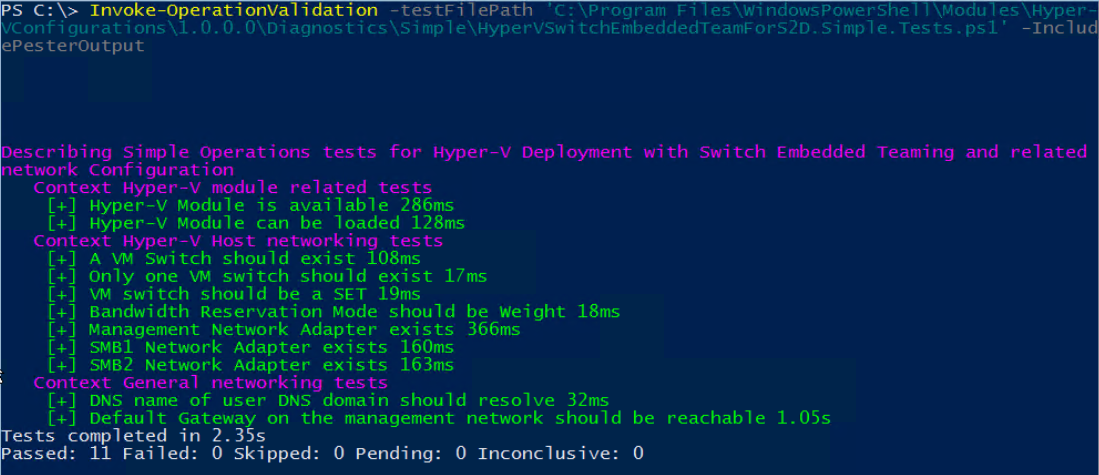Click 'Context General networking tests' line
This screenshot has width=1099, height=475.
(x=210, y=382)
